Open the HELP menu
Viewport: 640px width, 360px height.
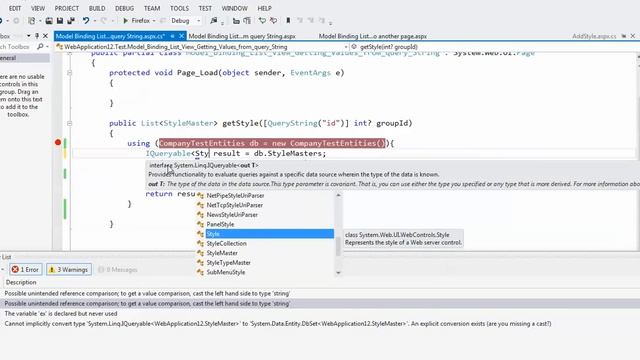click(264, 8)
